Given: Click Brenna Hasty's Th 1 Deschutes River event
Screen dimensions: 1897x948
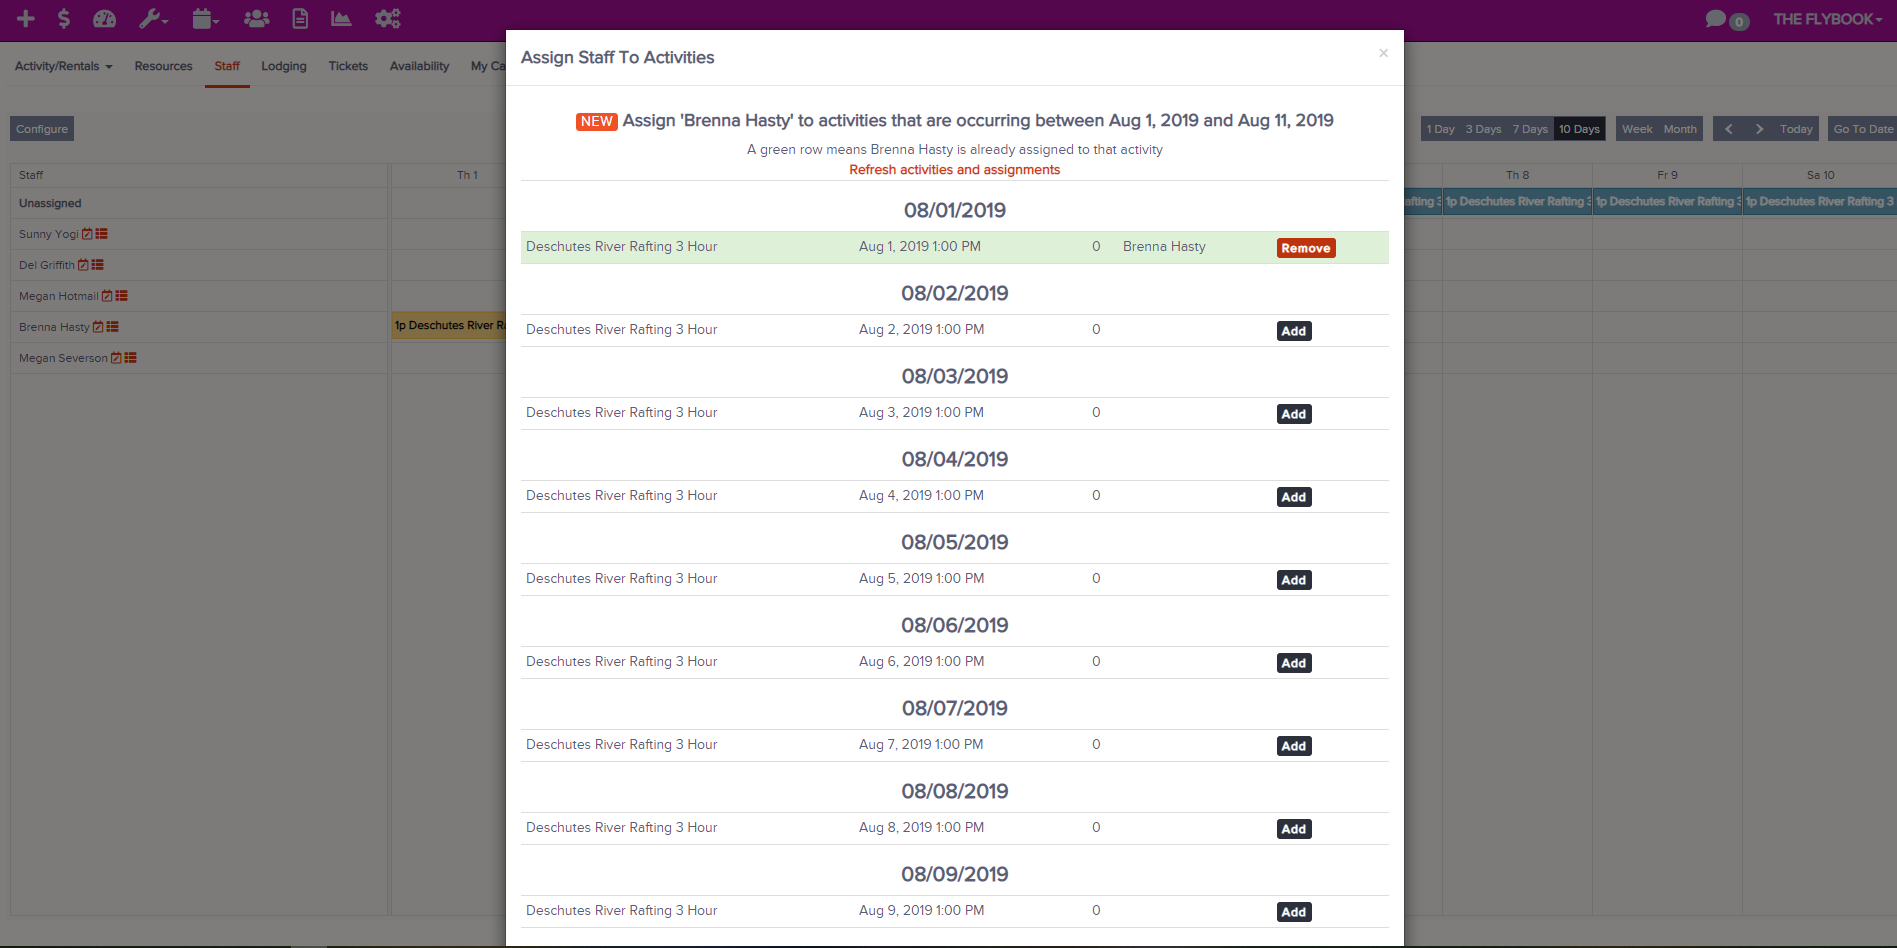Looking at the screenshot, I should (x=449, y=325).
